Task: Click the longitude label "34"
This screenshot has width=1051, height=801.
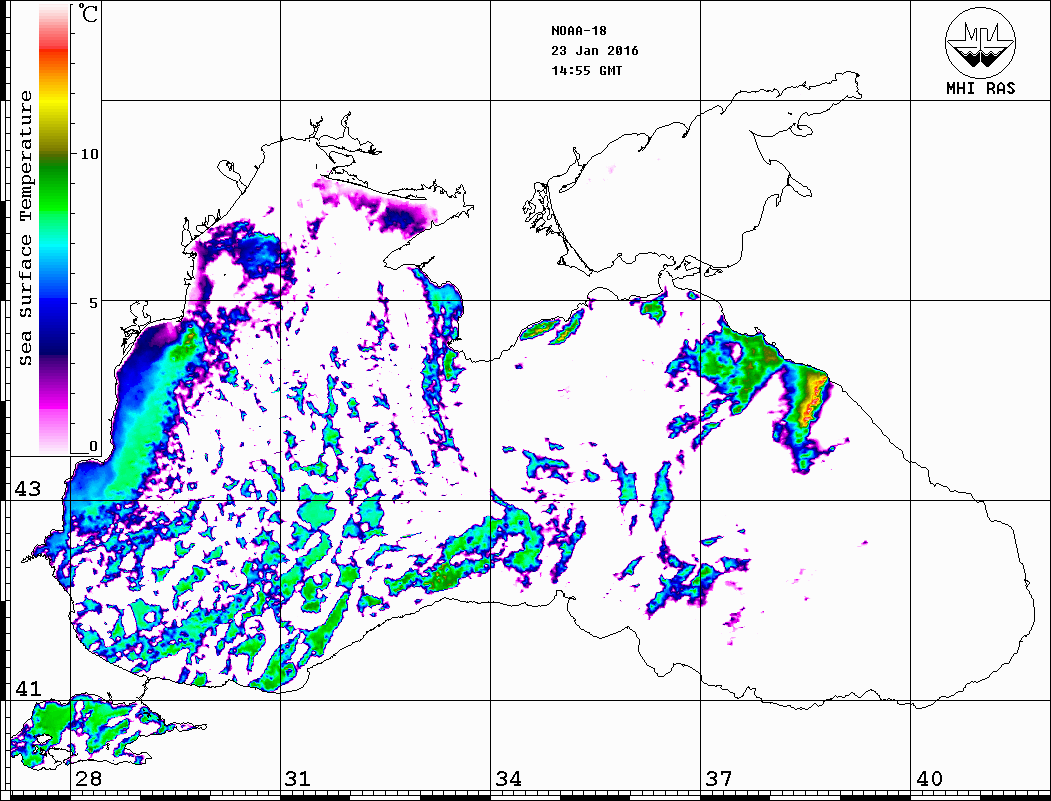Action: (x=508, y=778)
